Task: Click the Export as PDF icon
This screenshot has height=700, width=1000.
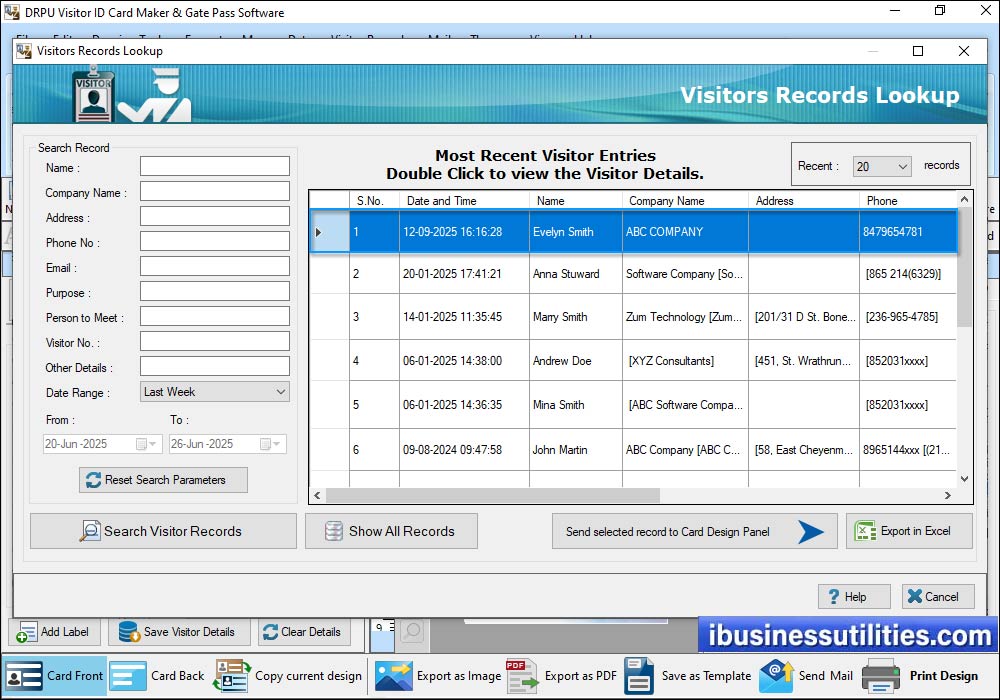Action: [x=521, y=677]
